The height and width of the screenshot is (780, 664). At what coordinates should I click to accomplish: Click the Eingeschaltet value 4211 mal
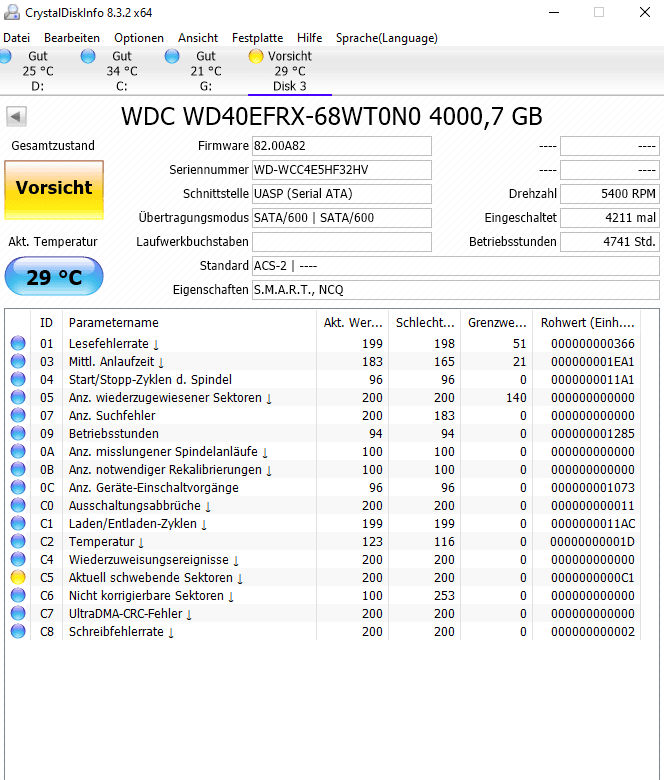pos(610,217)
